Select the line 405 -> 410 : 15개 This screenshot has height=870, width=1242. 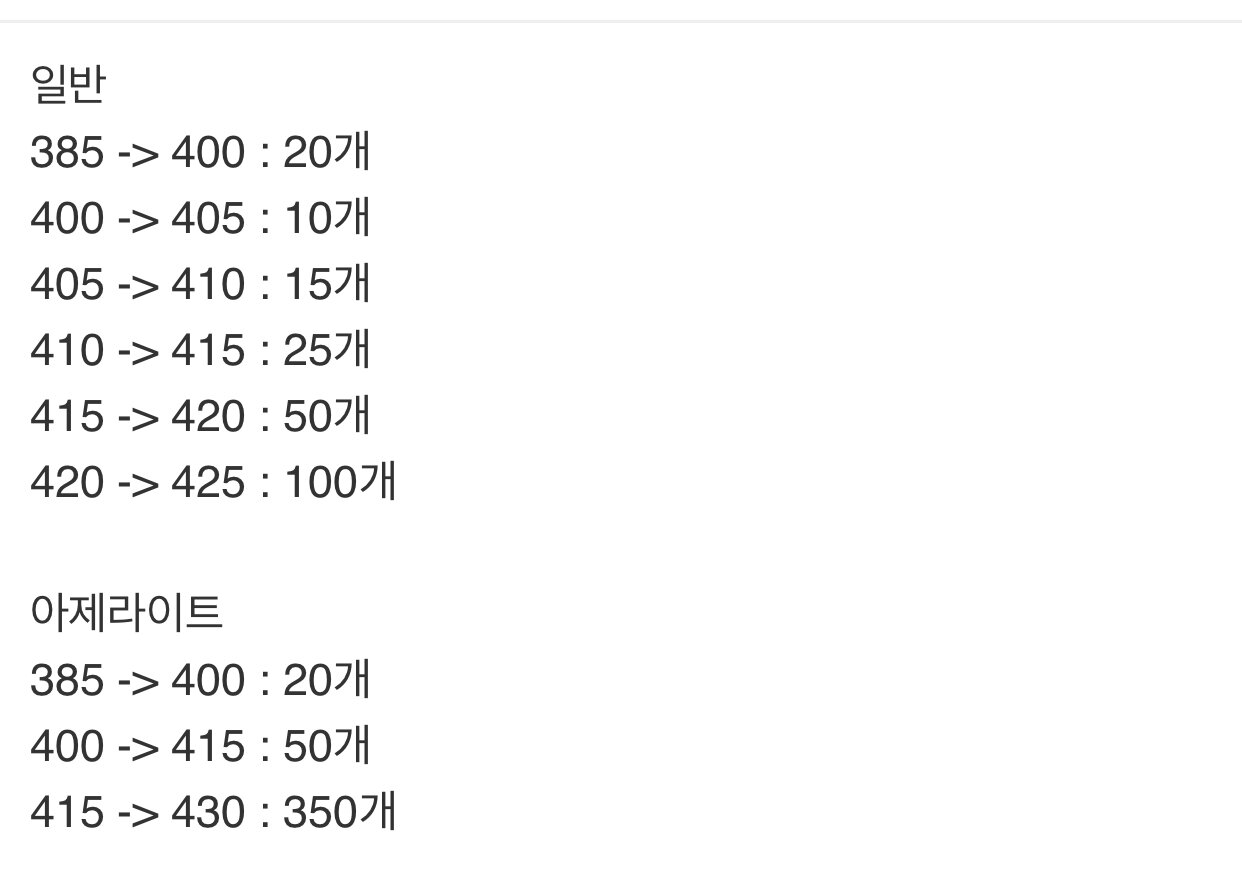[x=201, y=284]
